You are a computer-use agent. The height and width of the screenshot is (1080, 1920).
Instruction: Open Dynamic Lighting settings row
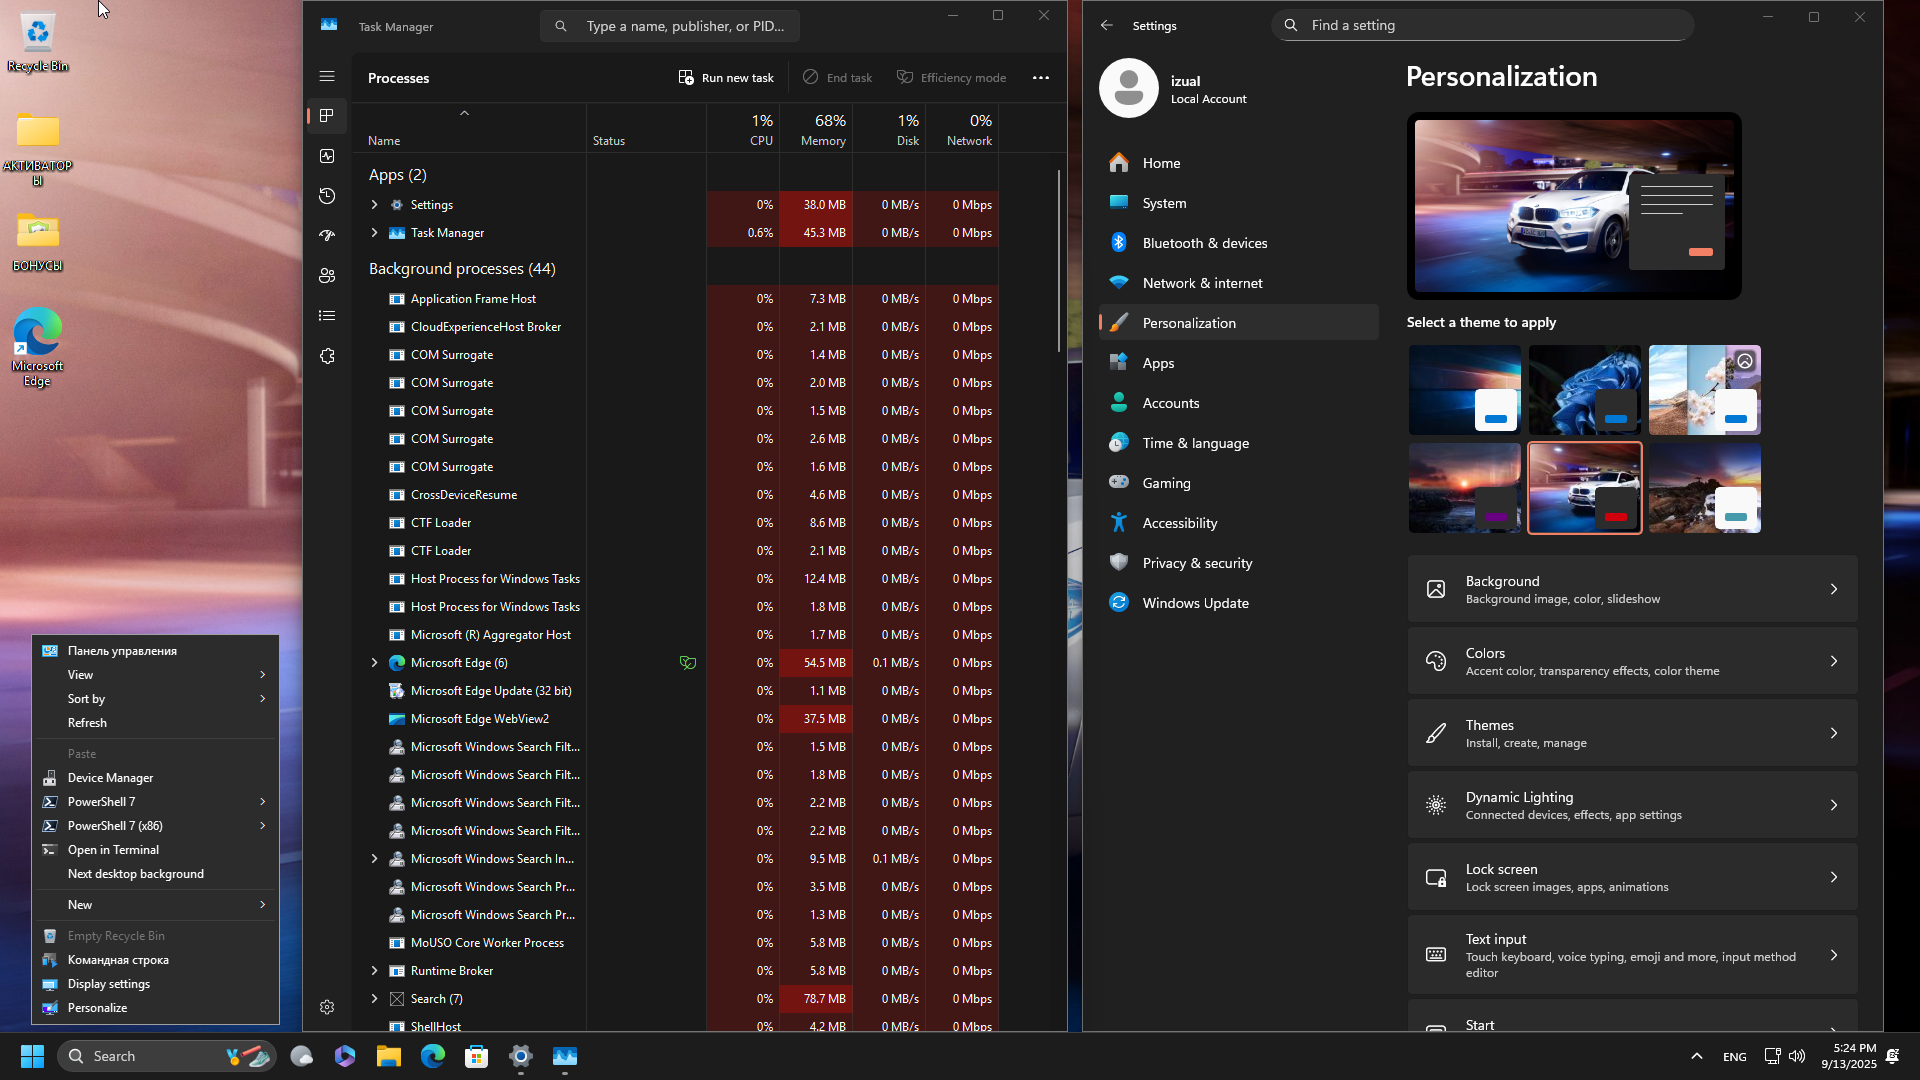1632,805
